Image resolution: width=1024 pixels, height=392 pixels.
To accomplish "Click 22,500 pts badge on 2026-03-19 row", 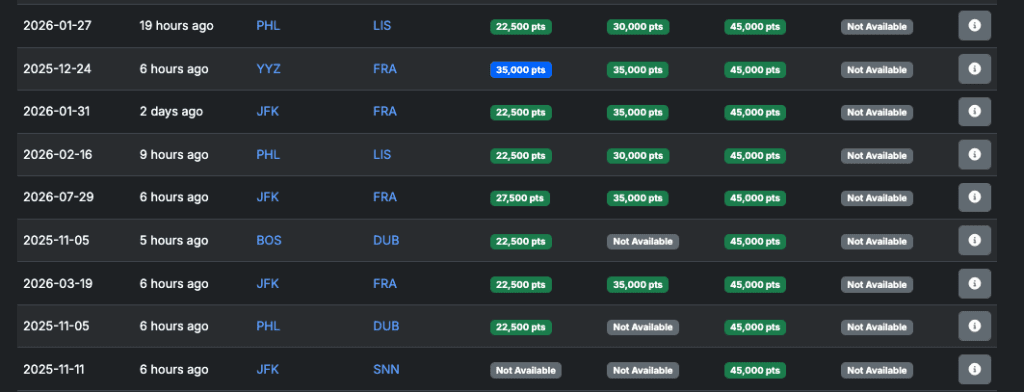I will (521, 285).
